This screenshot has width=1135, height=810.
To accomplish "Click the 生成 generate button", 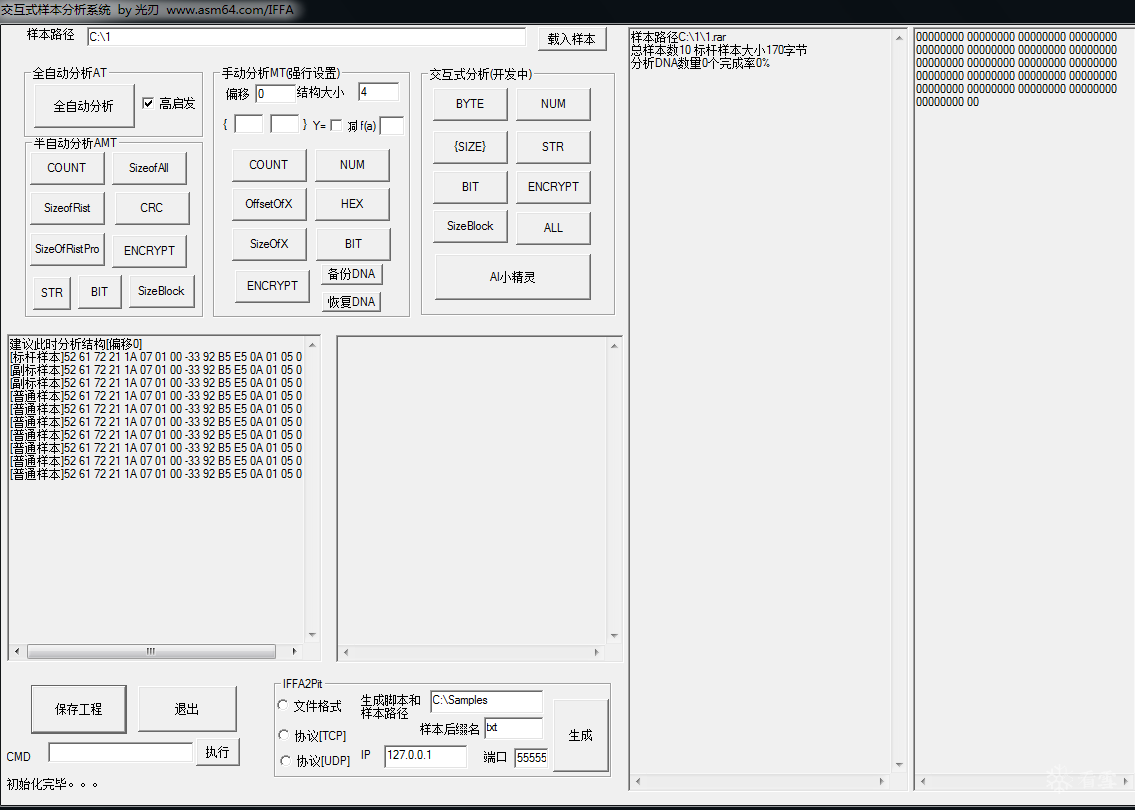I will coord(581,735).
